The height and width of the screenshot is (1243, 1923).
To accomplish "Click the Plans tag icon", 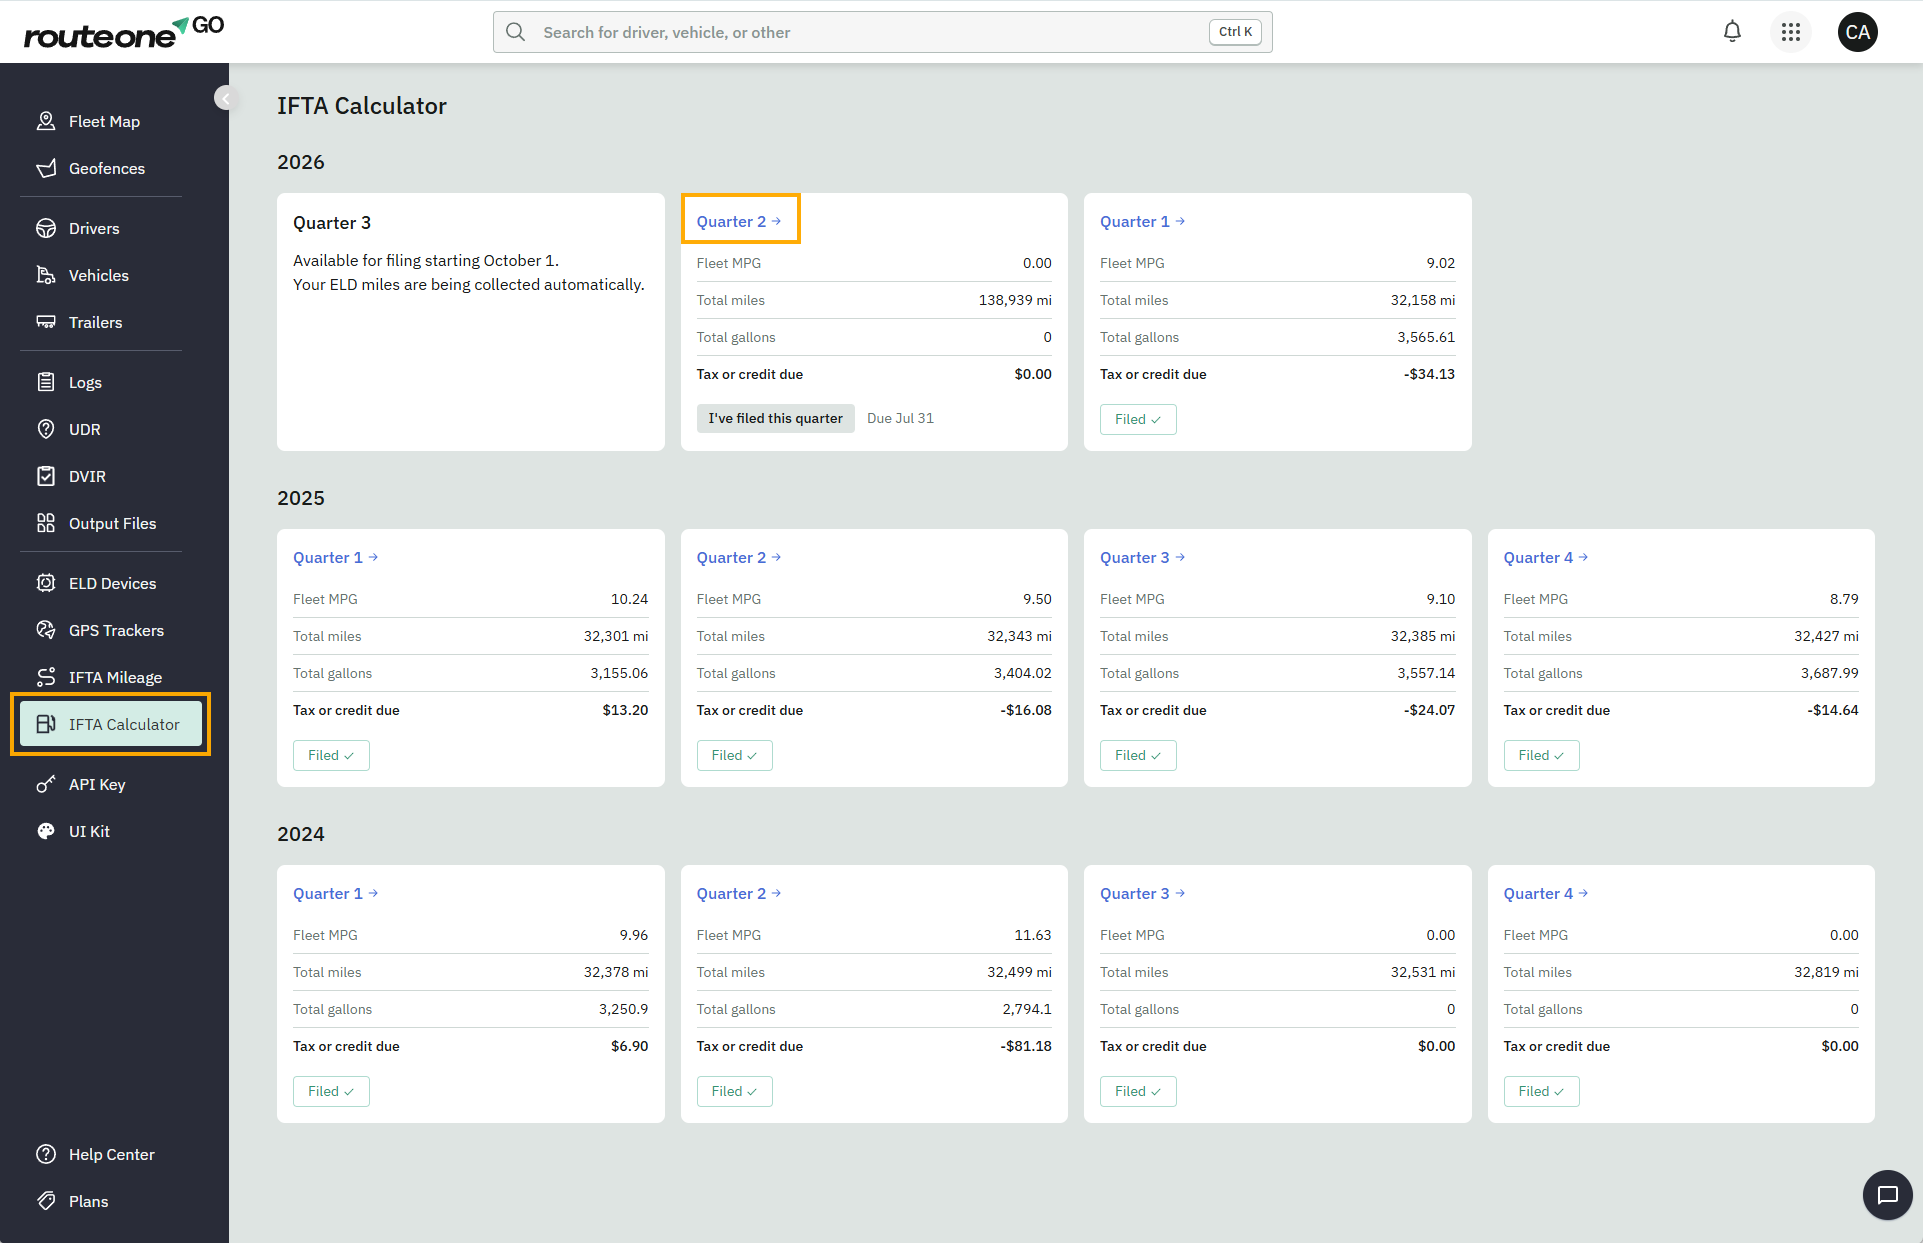I will 46,1201.
